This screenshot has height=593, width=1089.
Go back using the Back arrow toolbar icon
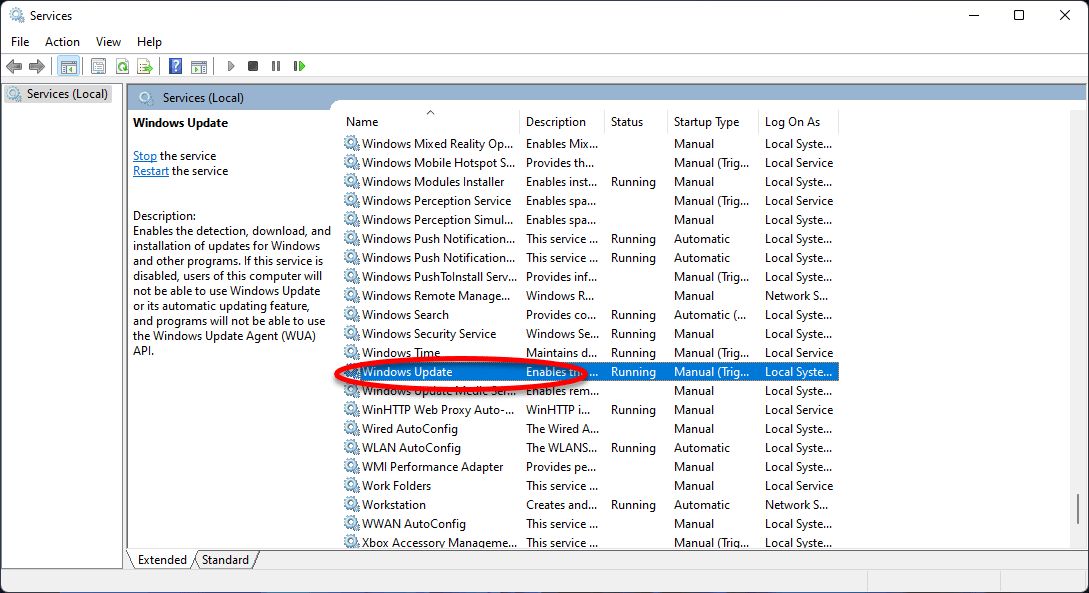pyautogui.click(x=14, y=67)
